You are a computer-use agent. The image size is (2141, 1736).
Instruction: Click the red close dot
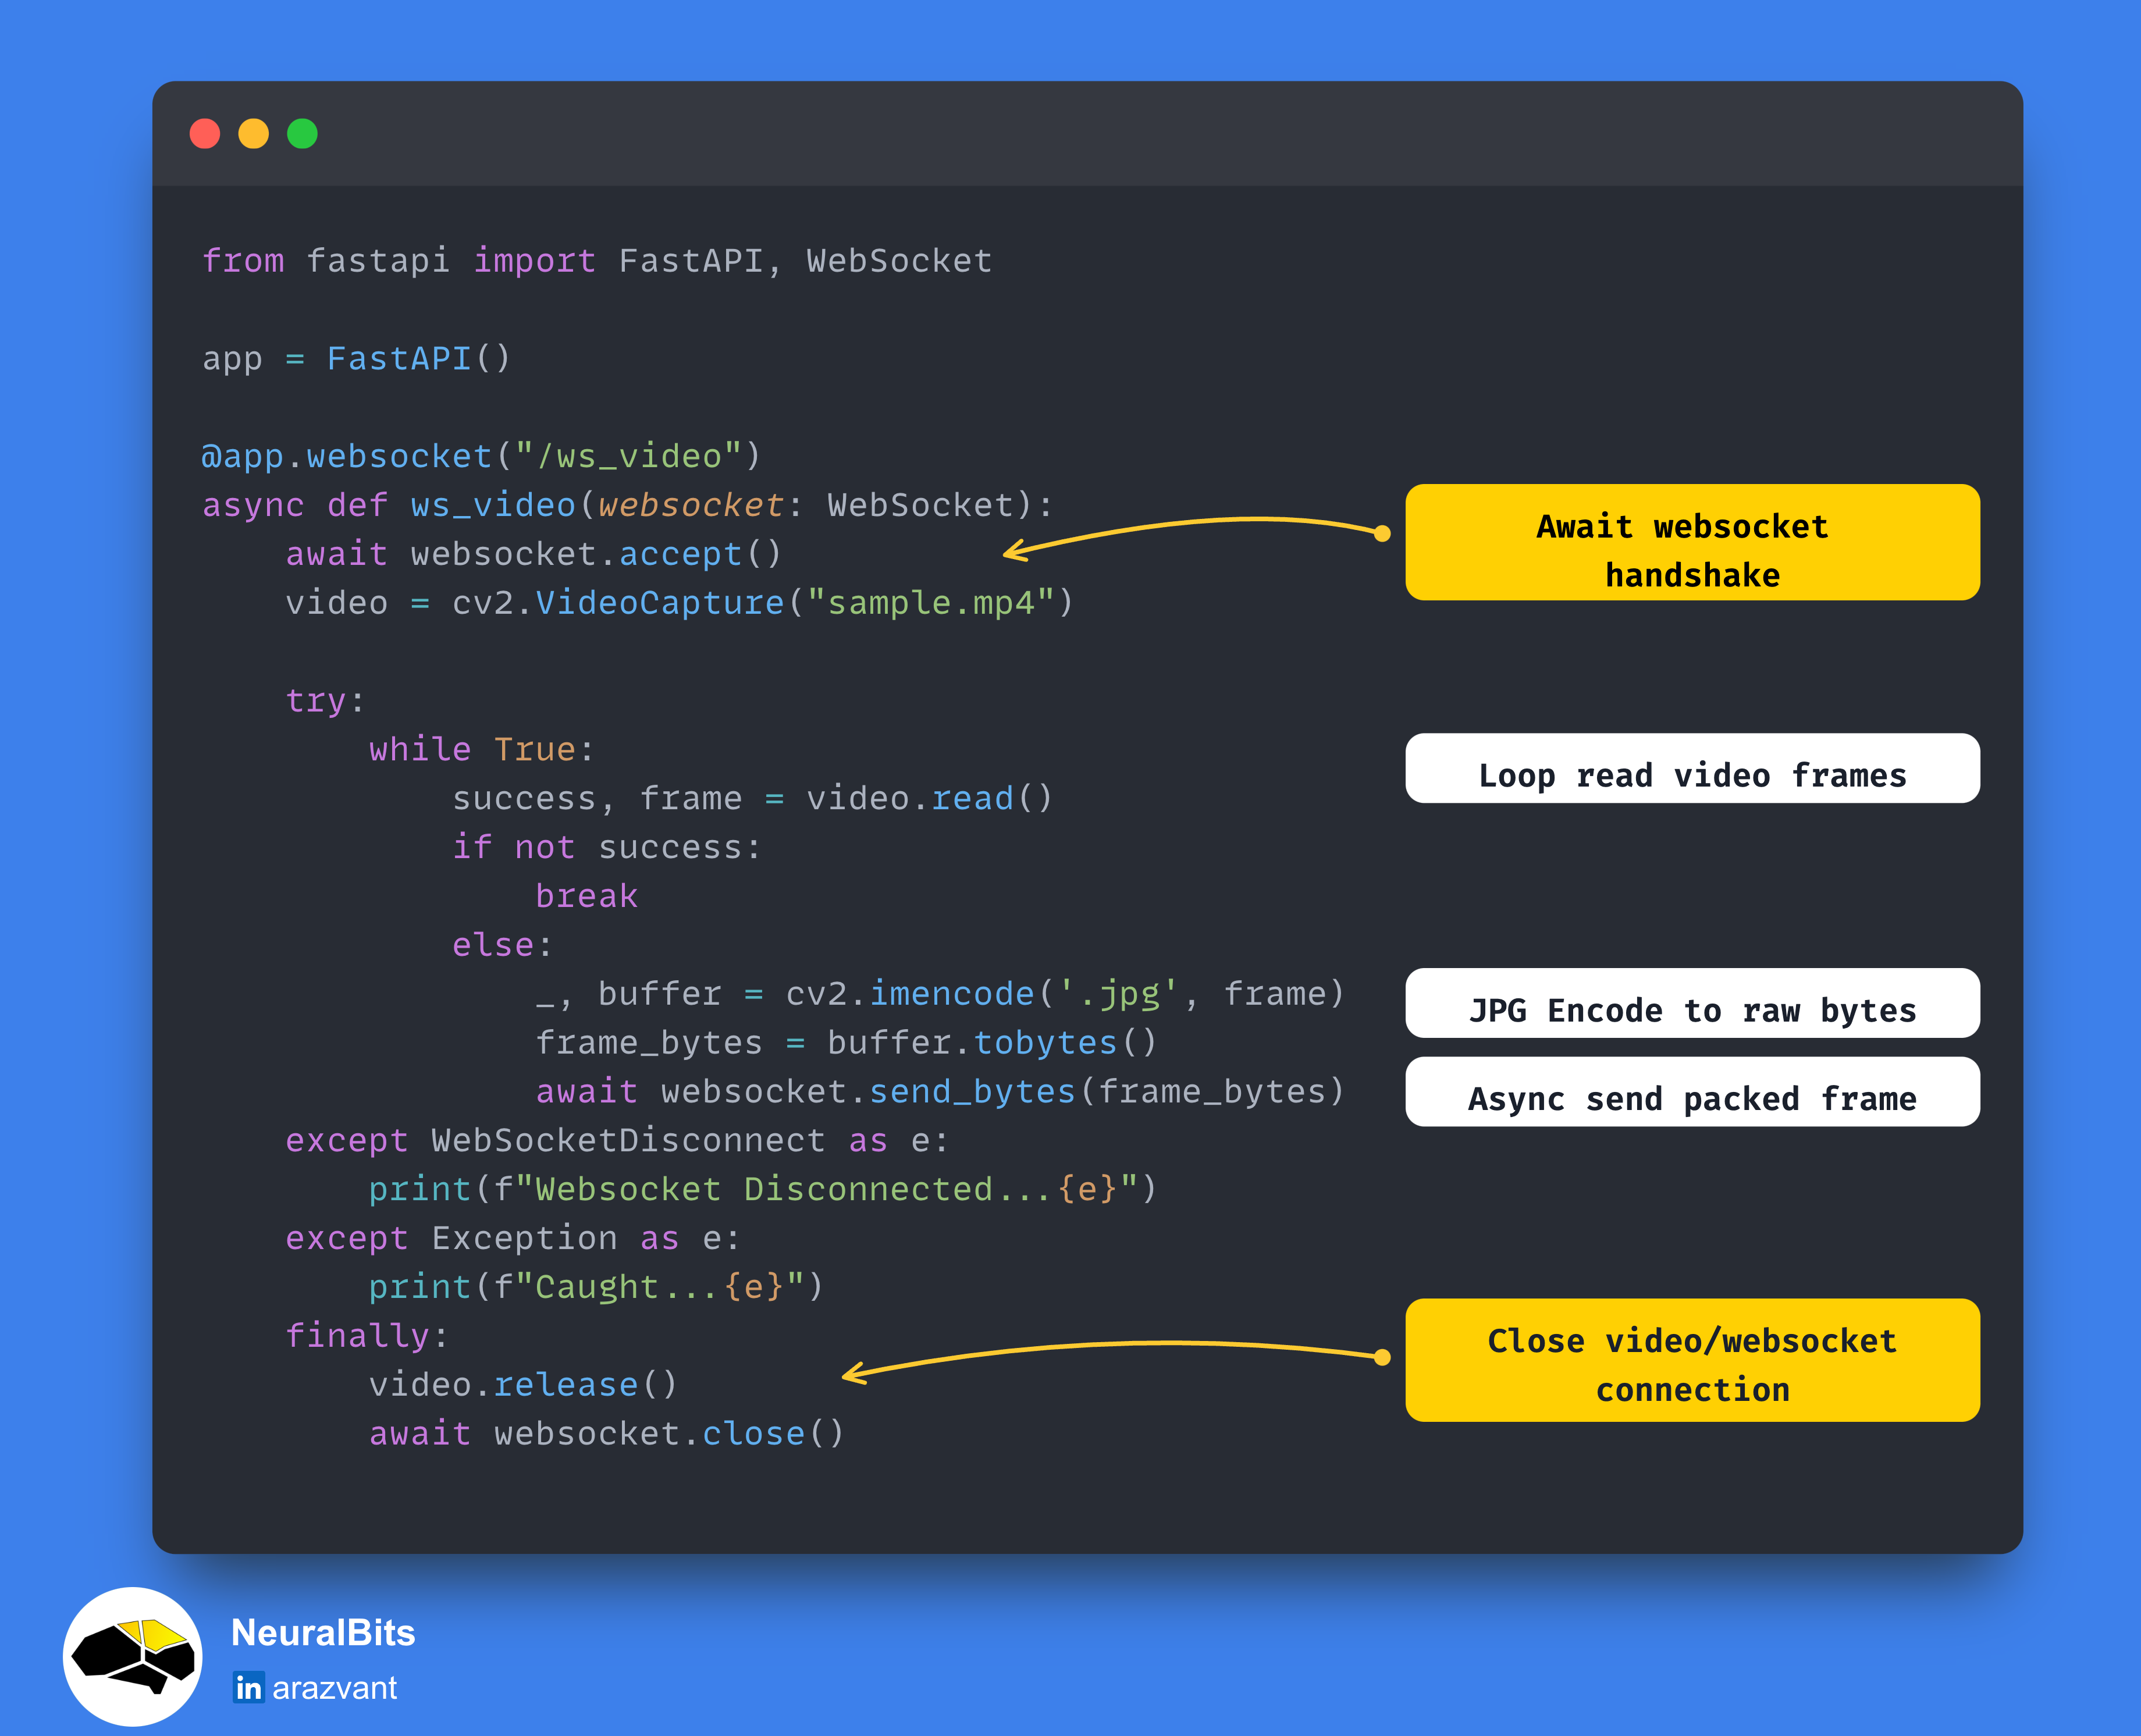tap(205, 134)
